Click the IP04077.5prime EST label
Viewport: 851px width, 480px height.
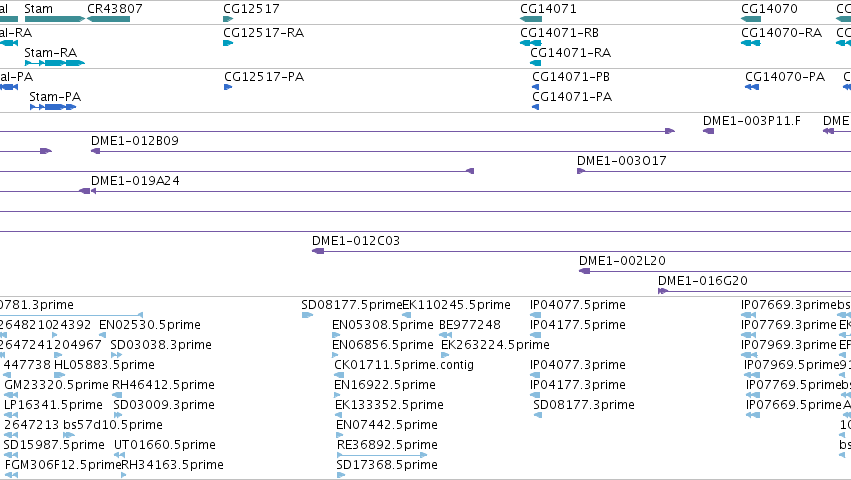tap(577, 305)
